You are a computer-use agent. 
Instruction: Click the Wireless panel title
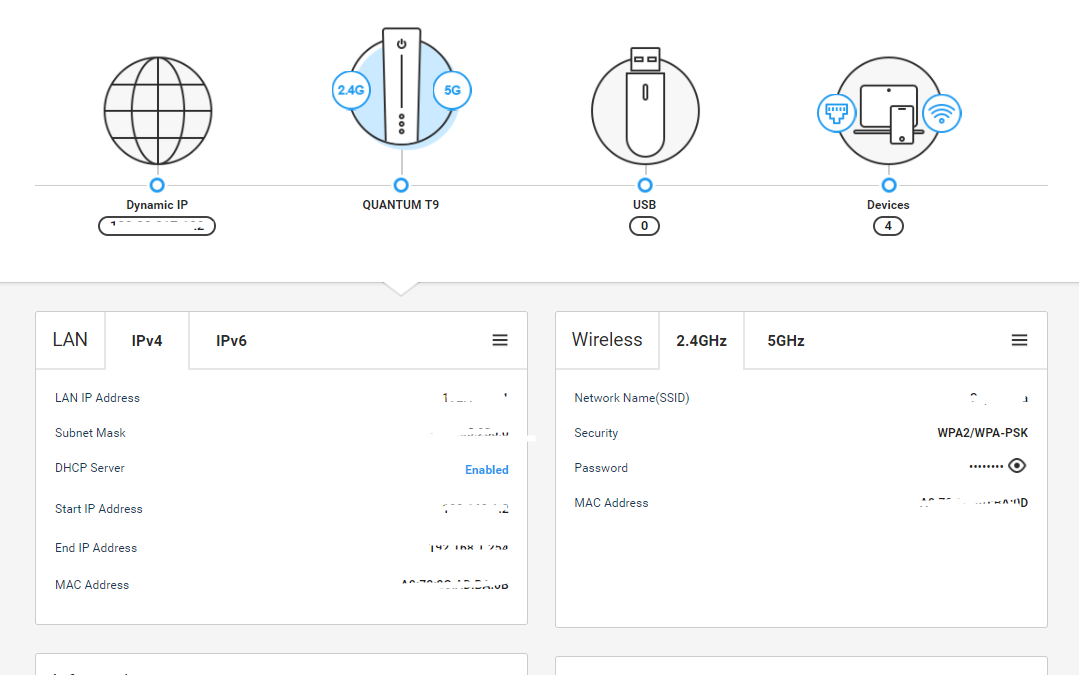point(607,340)
